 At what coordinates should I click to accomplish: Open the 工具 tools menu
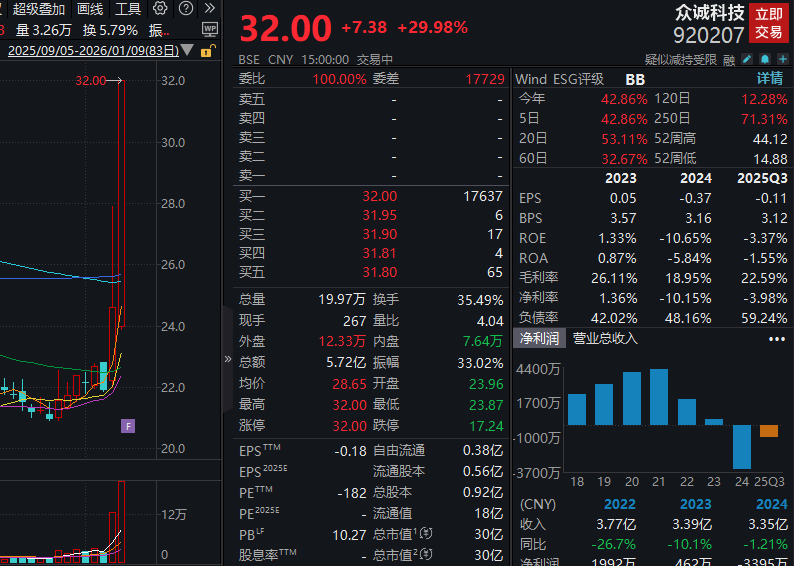pyautogui.click(x=128, y=9)
